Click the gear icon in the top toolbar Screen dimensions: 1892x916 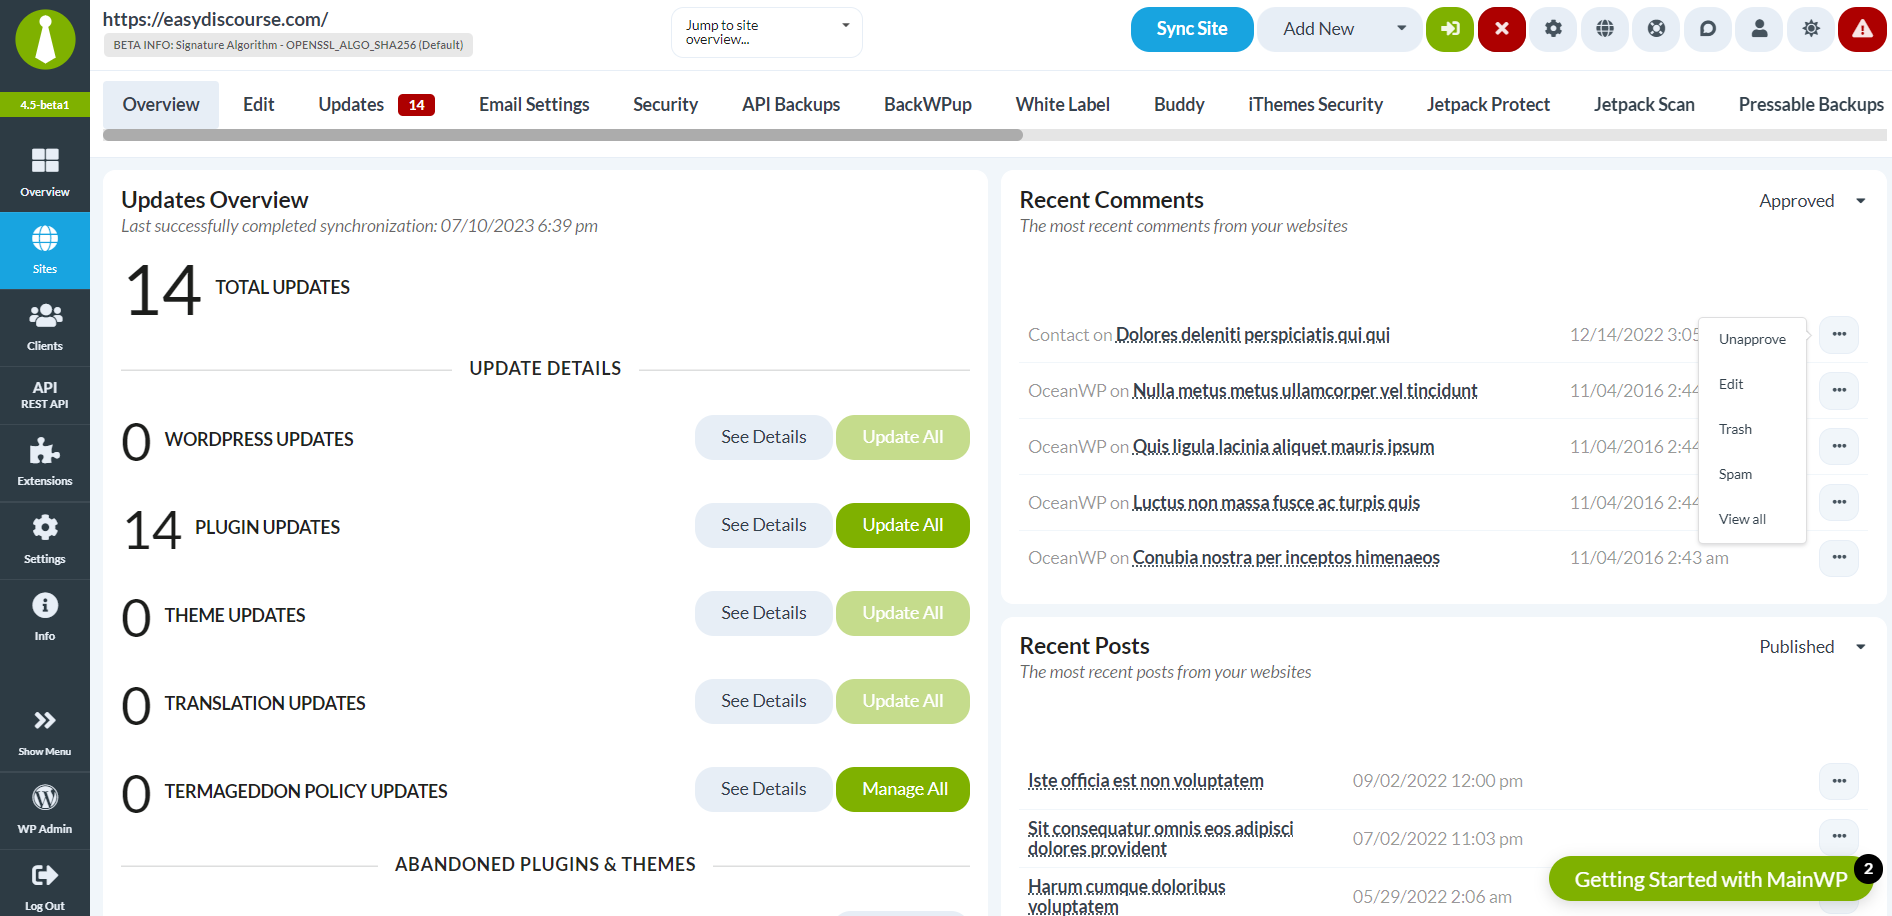[x=1553, y=29]
